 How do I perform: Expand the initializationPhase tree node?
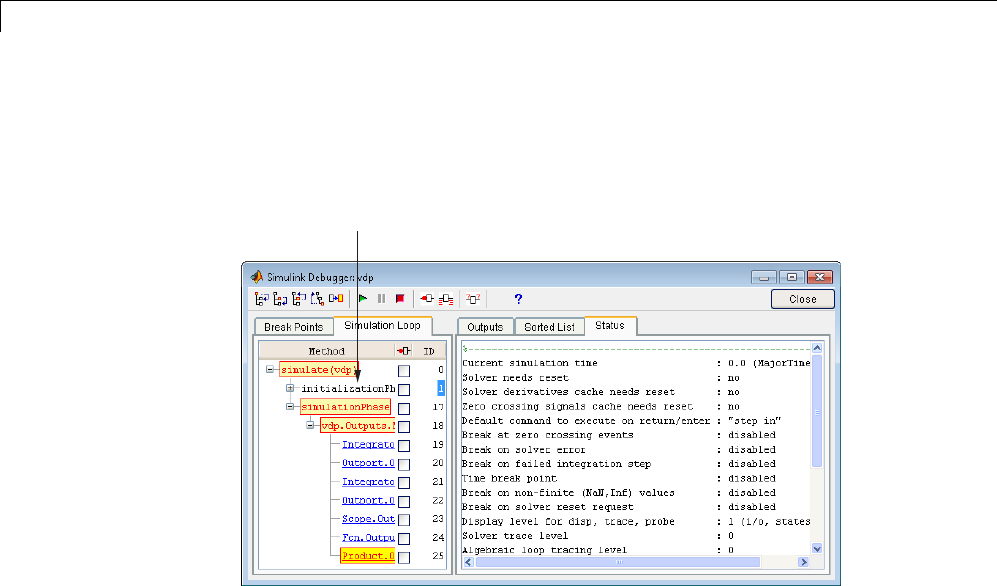click(290, 388)
